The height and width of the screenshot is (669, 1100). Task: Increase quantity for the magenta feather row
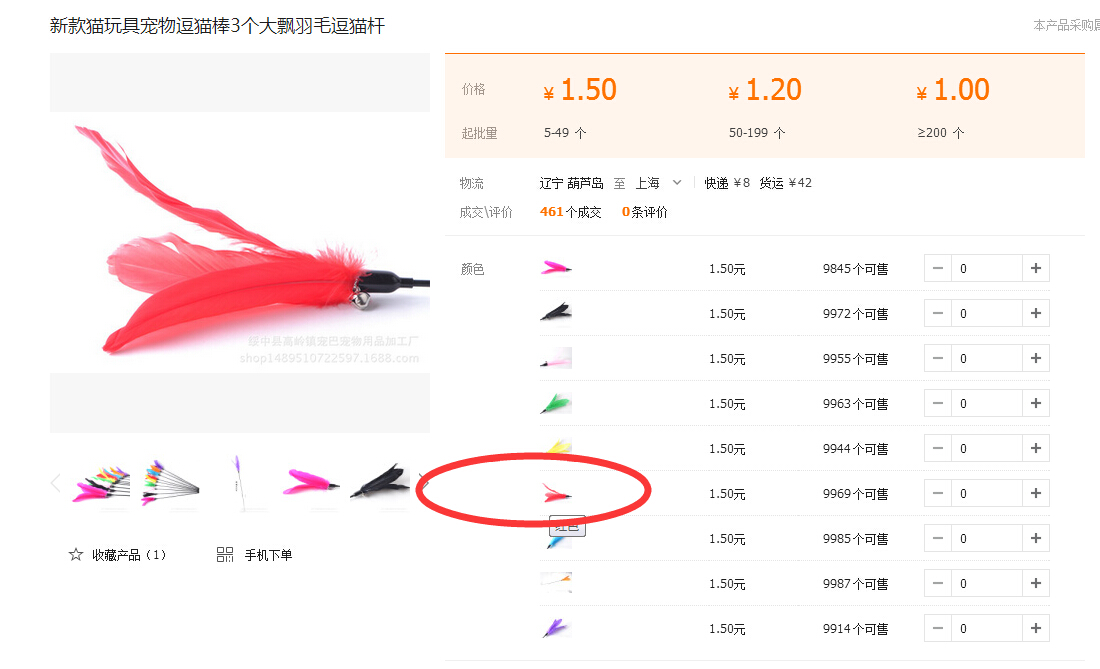(1035, 269)
